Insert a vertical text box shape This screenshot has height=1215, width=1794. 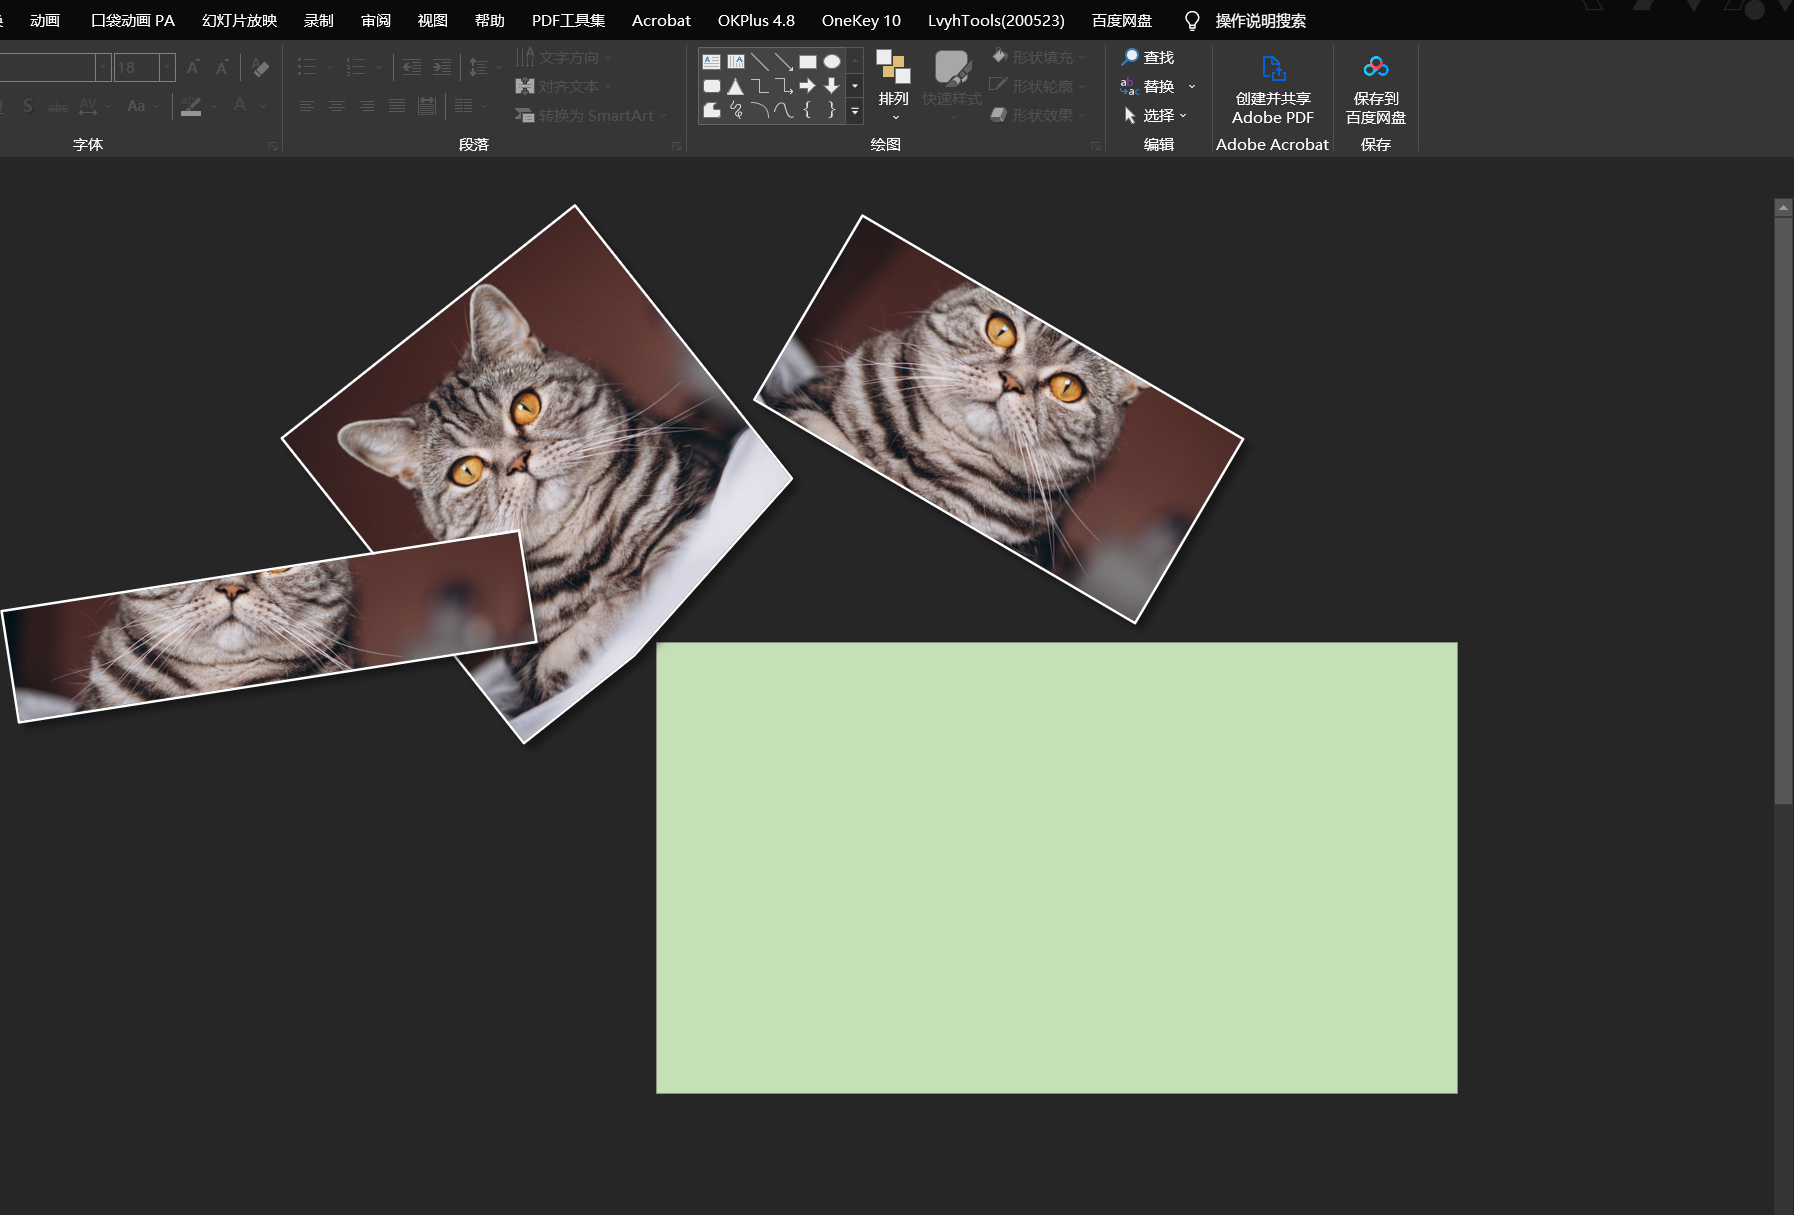736,61
